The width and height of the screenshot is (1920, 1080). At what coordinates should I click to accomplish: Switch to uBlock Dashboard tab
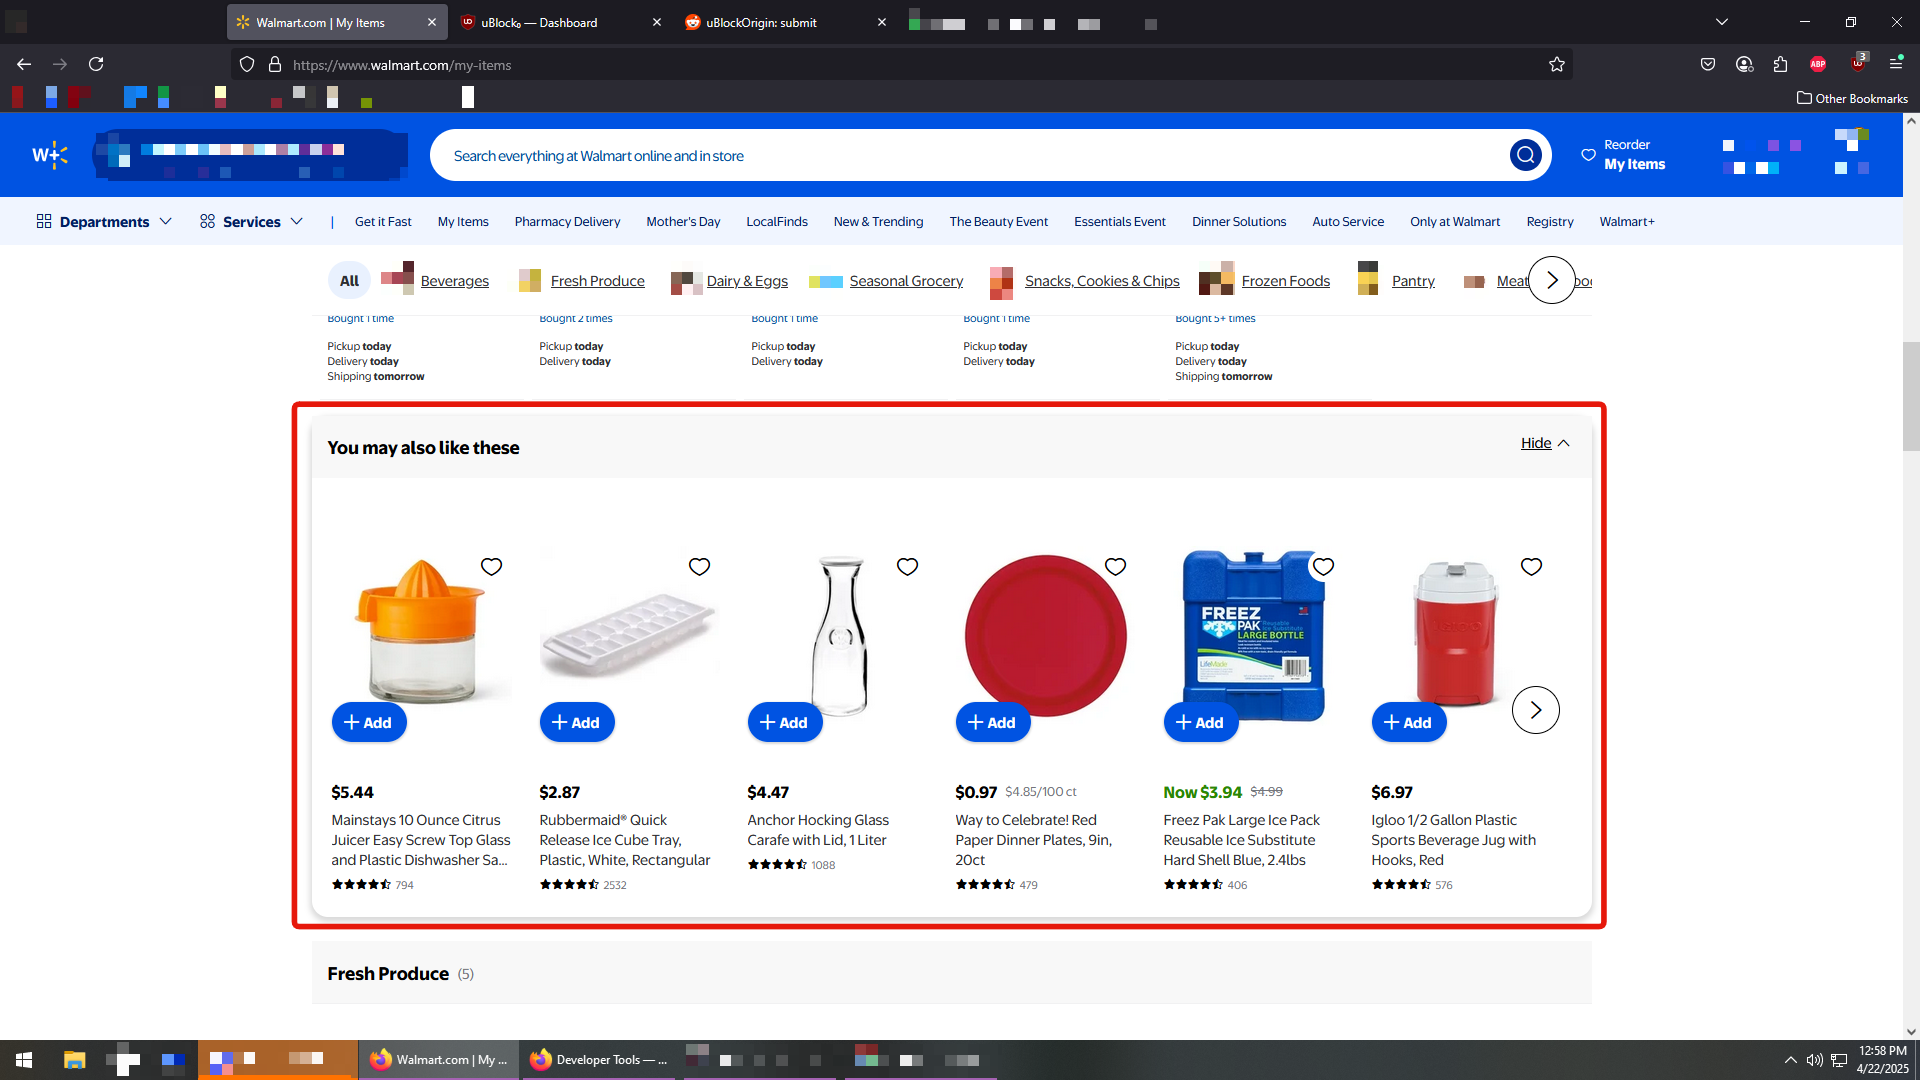[x=560, y=22]
